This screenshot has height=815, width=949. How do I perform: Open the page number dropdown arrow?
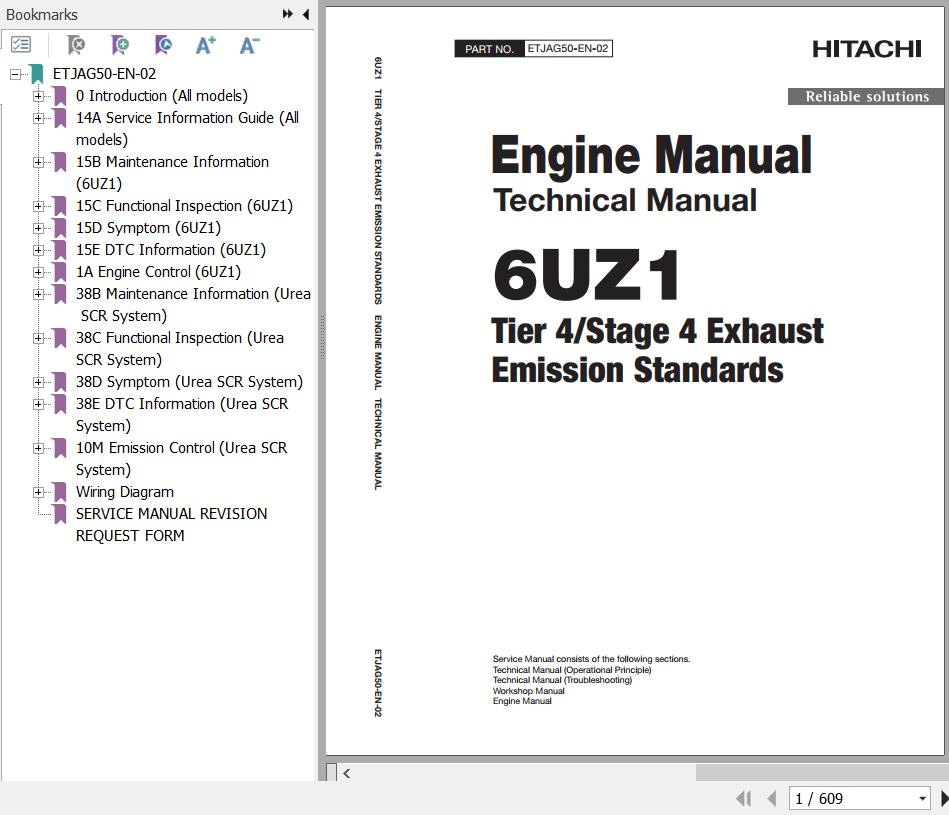click(922, 799)
